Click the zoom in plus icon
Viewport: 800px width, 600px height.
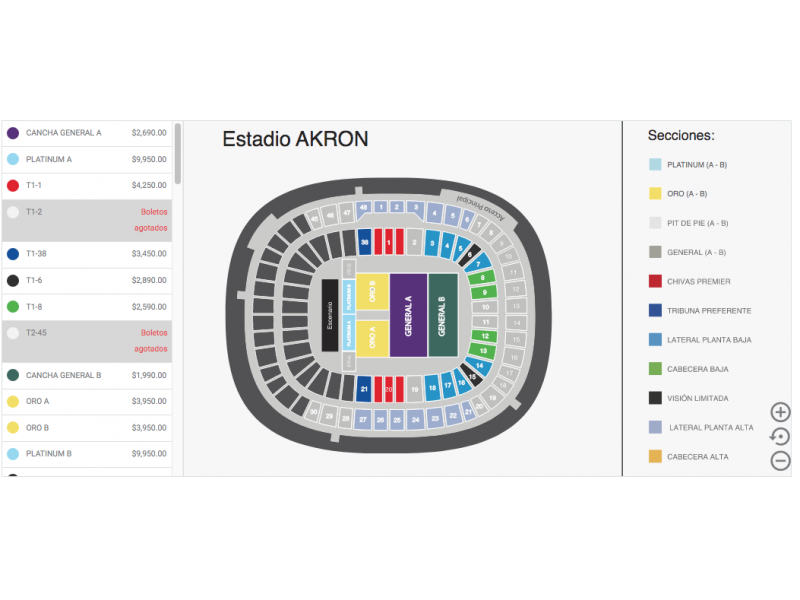pos(780,412)
